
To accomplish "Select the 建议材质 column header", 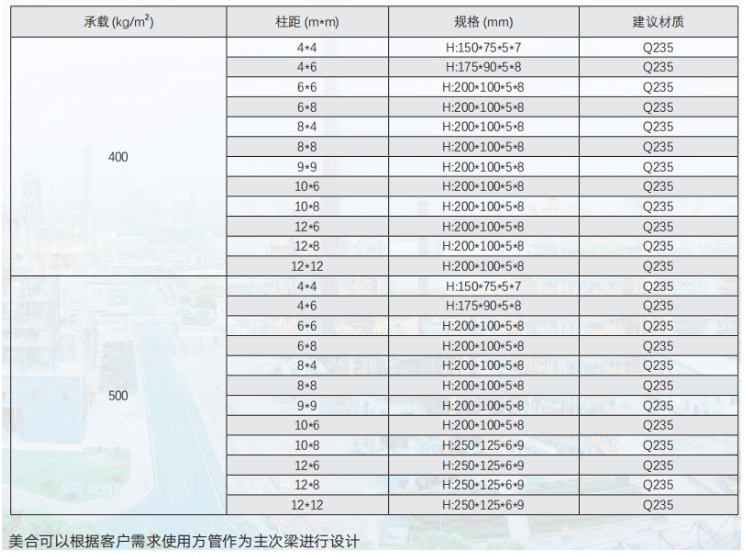I will click(x=657, y=21).
